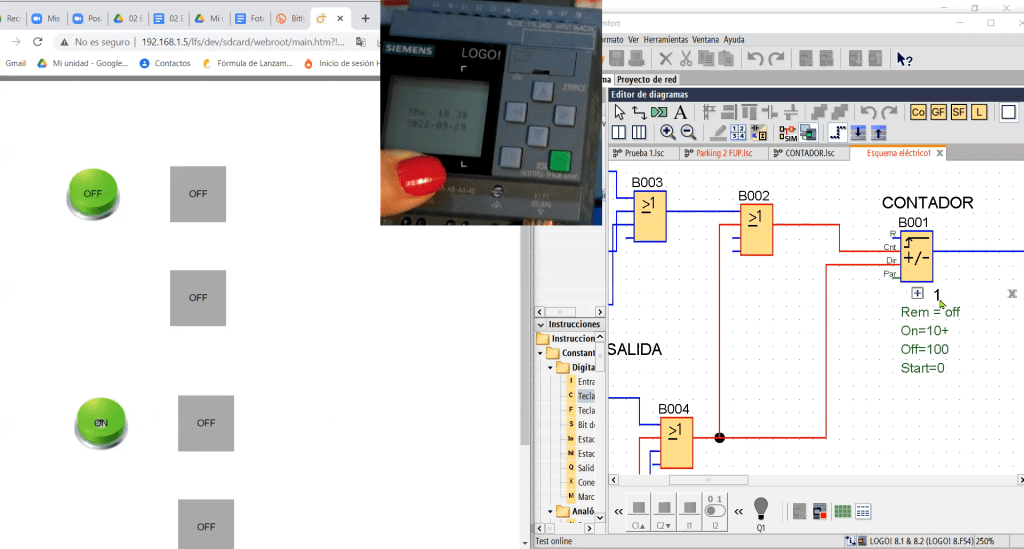The height and width of the screenshot is (549, 1024).
Task: Collapse the Instrucciones panel header arrow
Action: pyautogui.click(x=541, y=324)
